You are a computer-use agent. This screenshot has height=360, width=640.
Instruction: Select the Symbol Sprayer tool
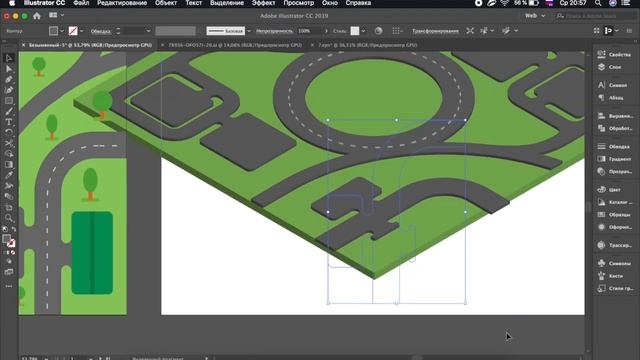point(9,186)
